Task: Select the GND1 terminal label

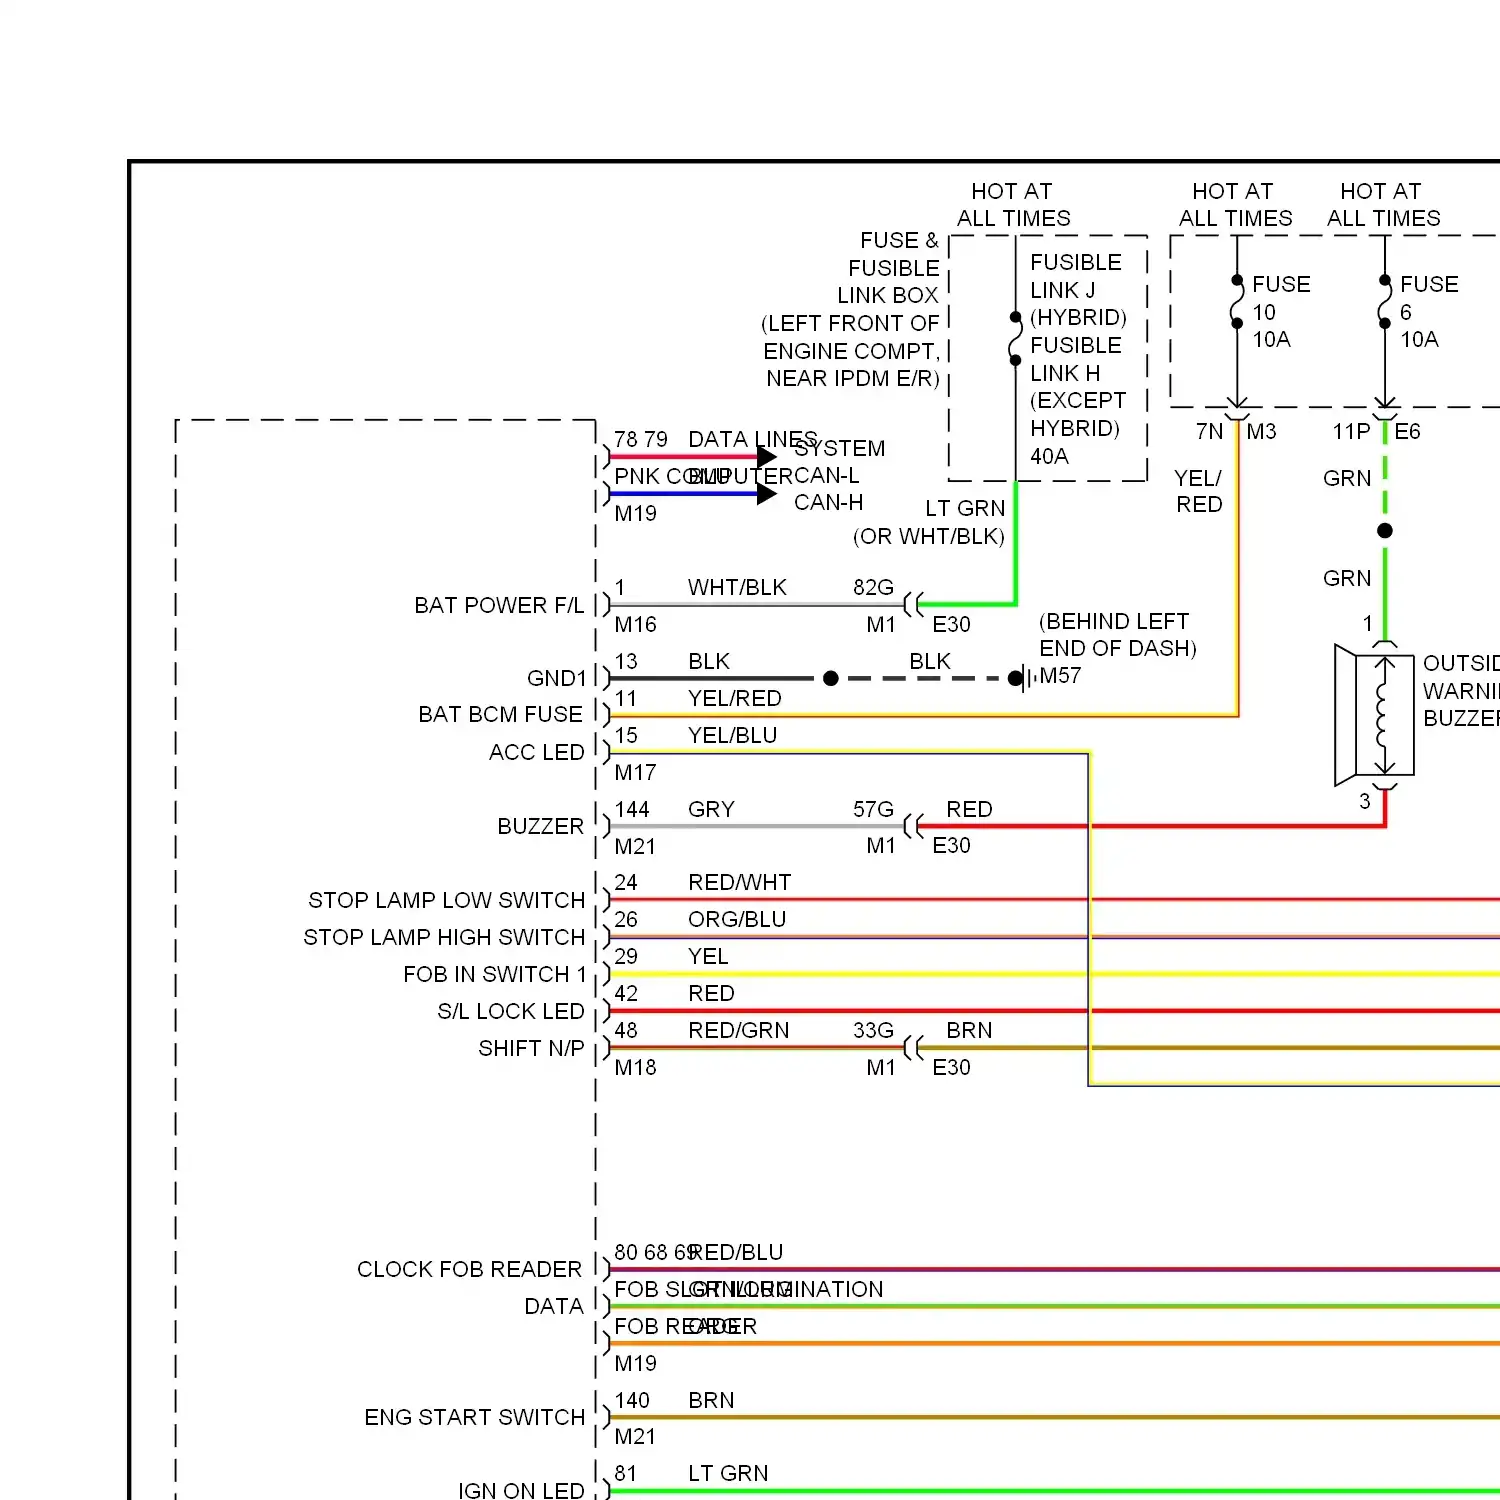Action: point(557,678)
